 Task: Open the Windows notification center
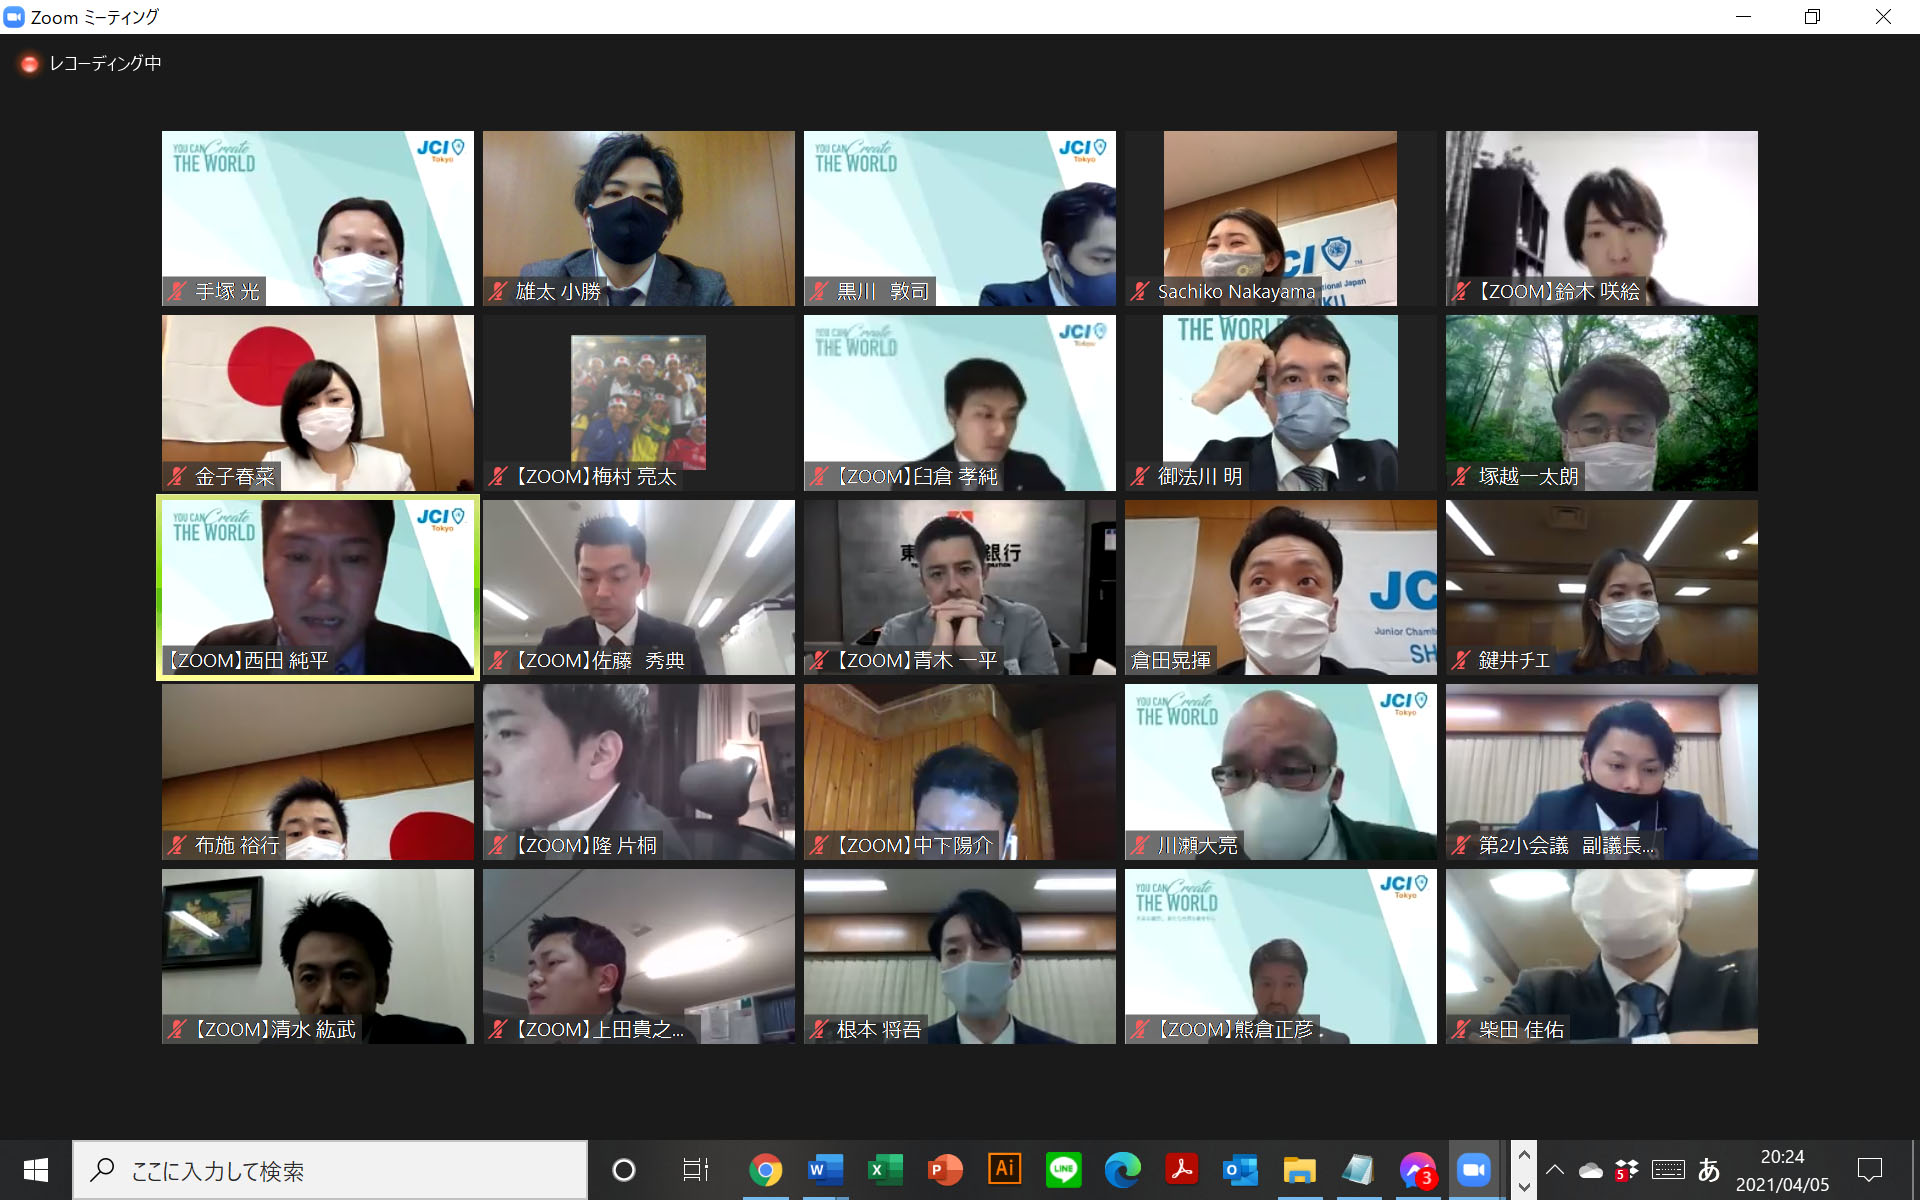point(1869,1169)
